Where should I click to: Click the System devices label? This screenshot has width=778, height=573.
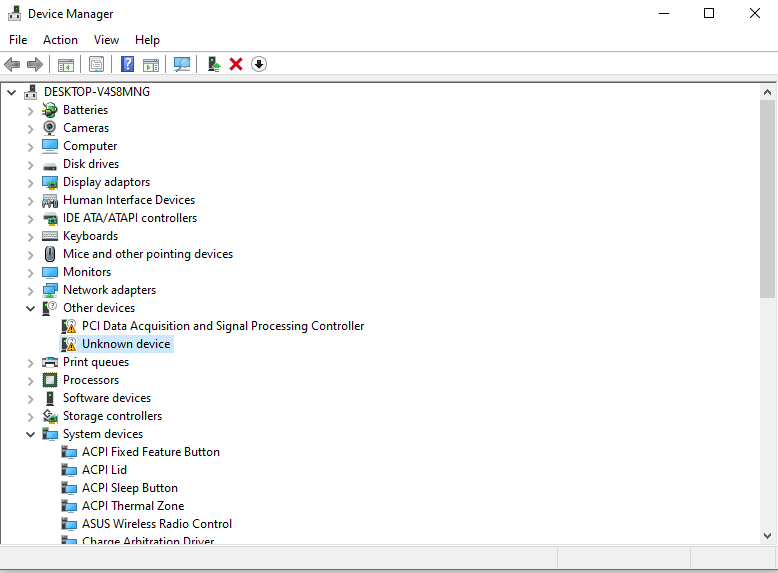tap(103, 434)
